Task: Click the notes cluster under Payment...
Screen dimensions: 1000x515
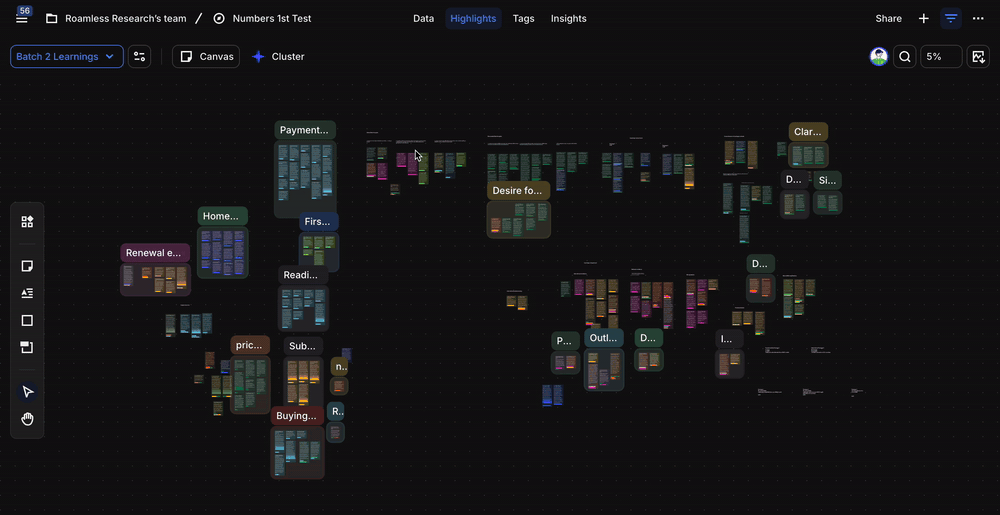Action: tap(305, 179)
